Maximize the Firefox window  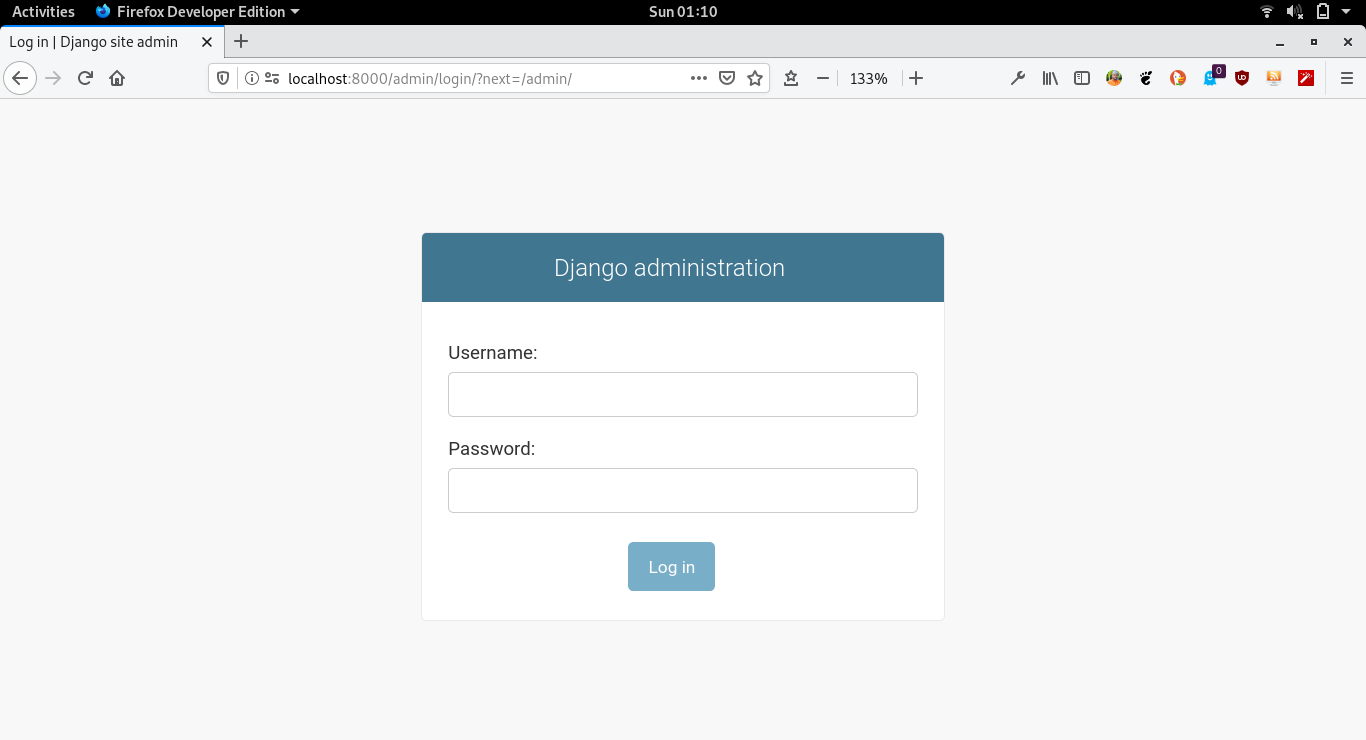[1314, 42]
